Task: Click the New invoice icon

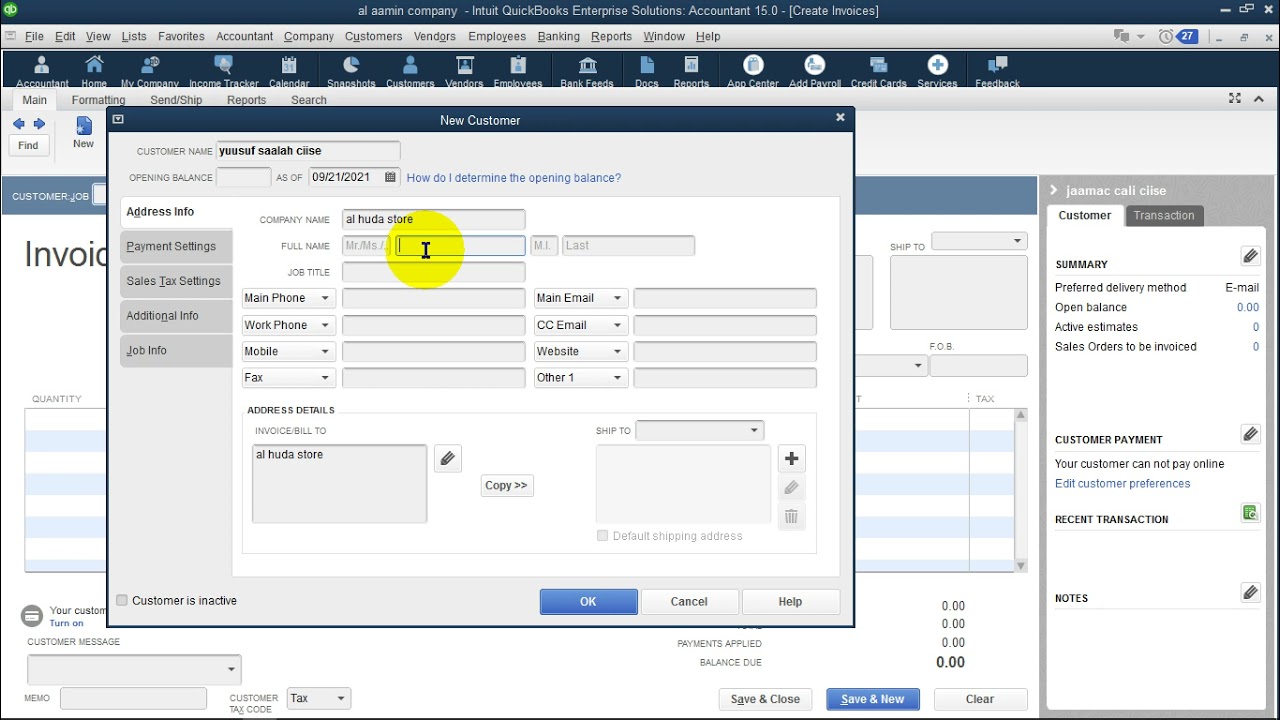Action: pos(83,132)
